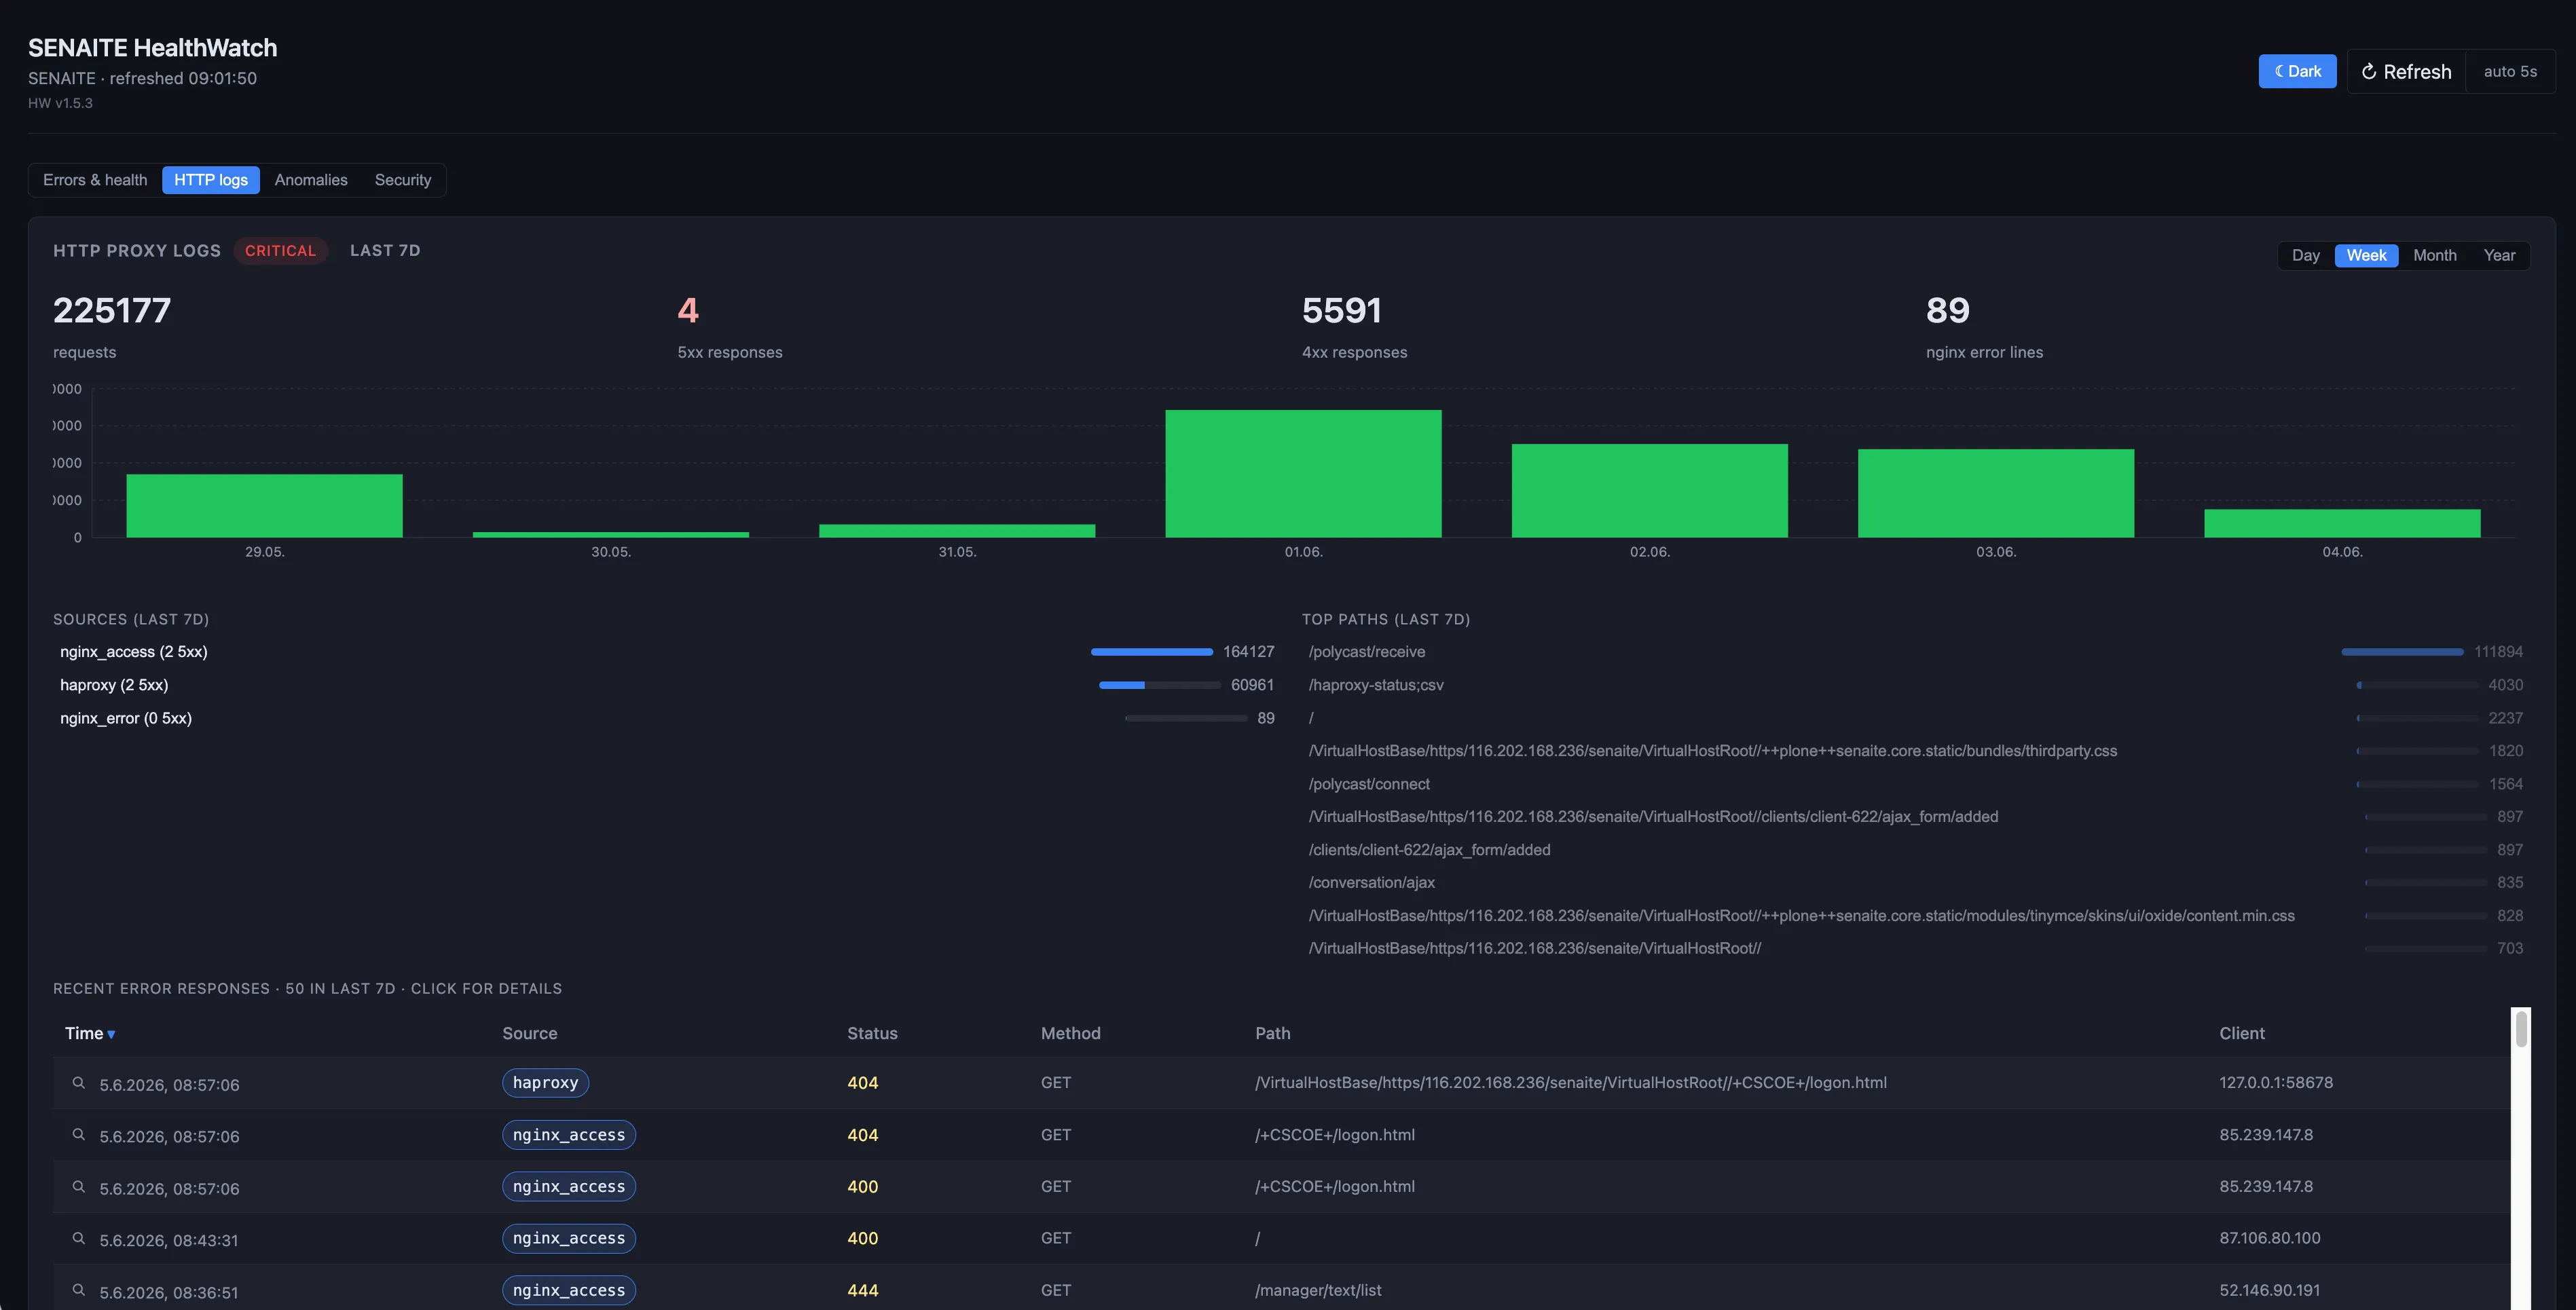Viewport: 2576px width, 1310px height.
Task: Click the SENAITE HealthWatch title
Action: click(x=153, y=48)
